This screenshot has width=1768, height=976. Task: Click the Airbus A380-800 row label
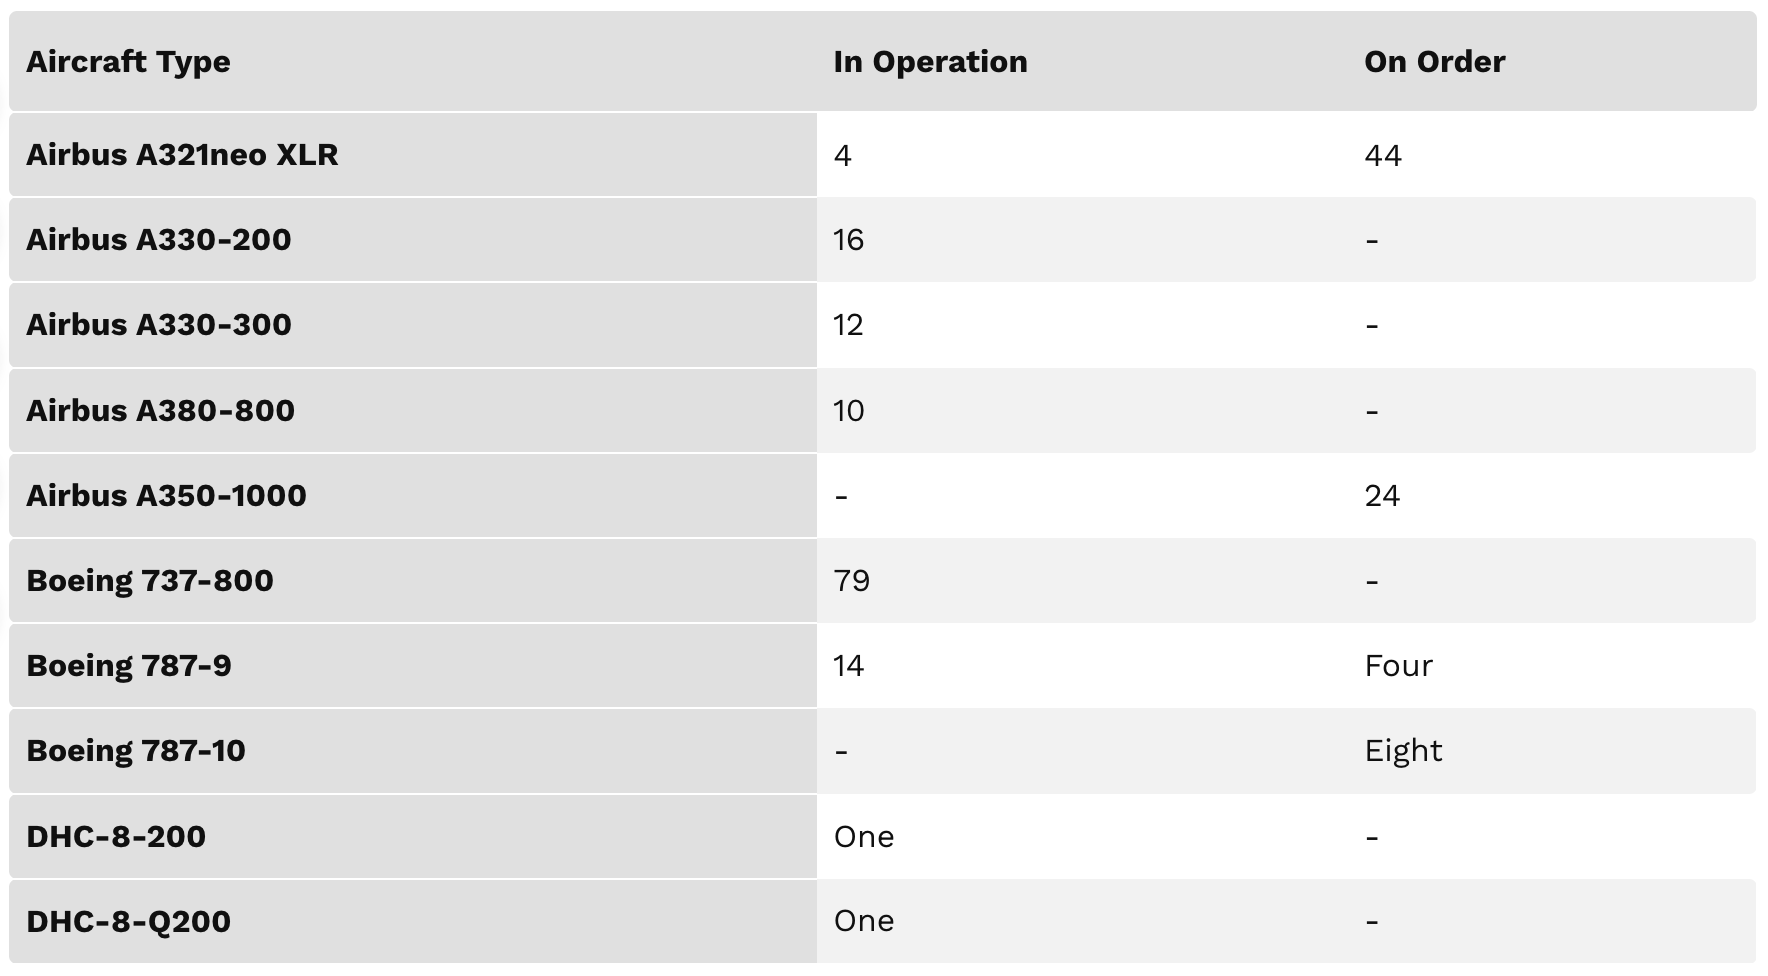160,411
